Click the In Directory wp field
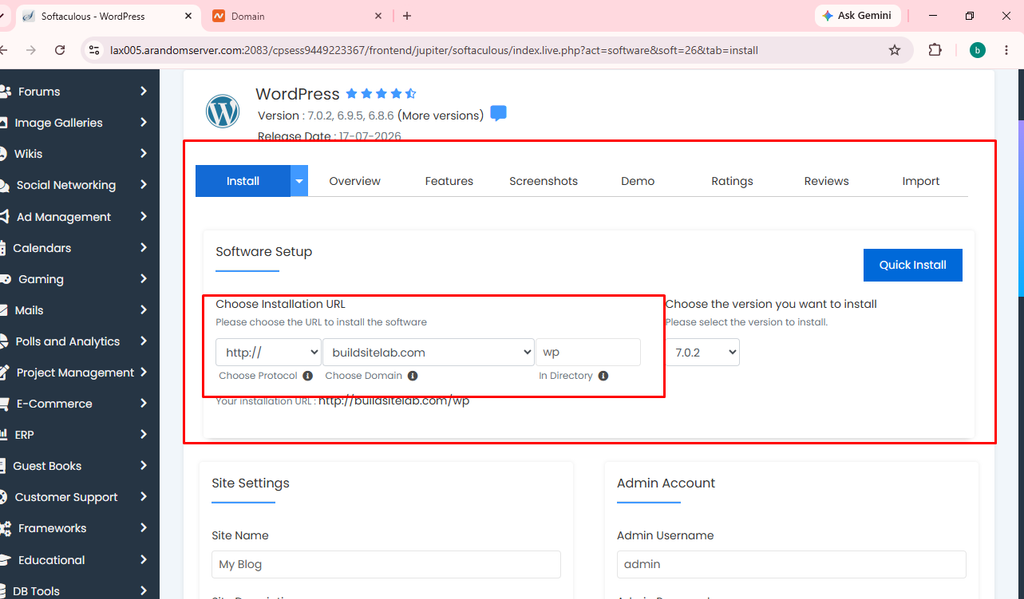This screenshot has width=1024, height=599. coord(588,352)
